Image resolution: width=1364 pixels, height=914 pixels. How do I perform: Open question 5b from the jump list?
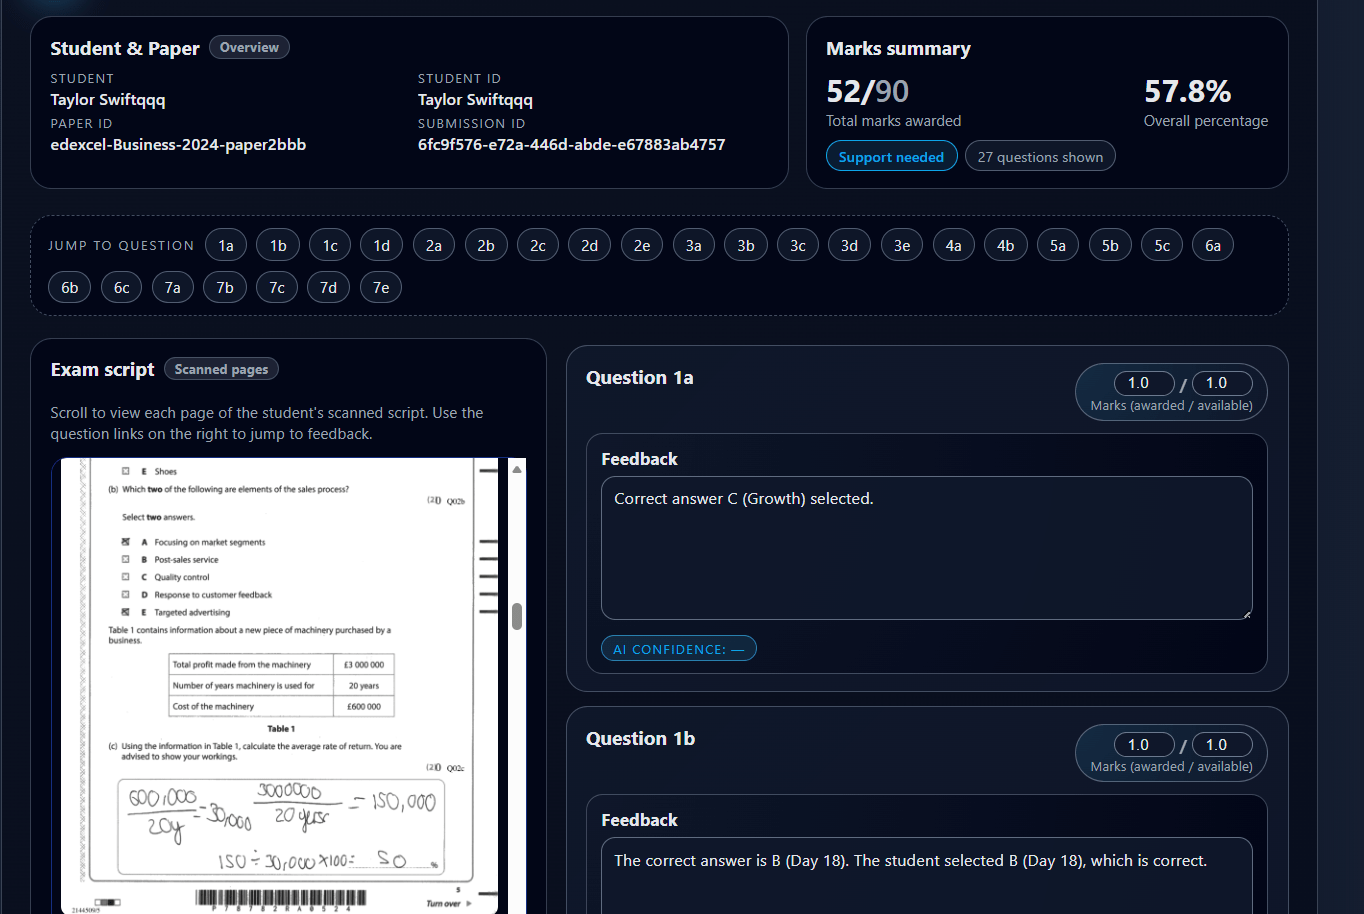point(1109,245)
